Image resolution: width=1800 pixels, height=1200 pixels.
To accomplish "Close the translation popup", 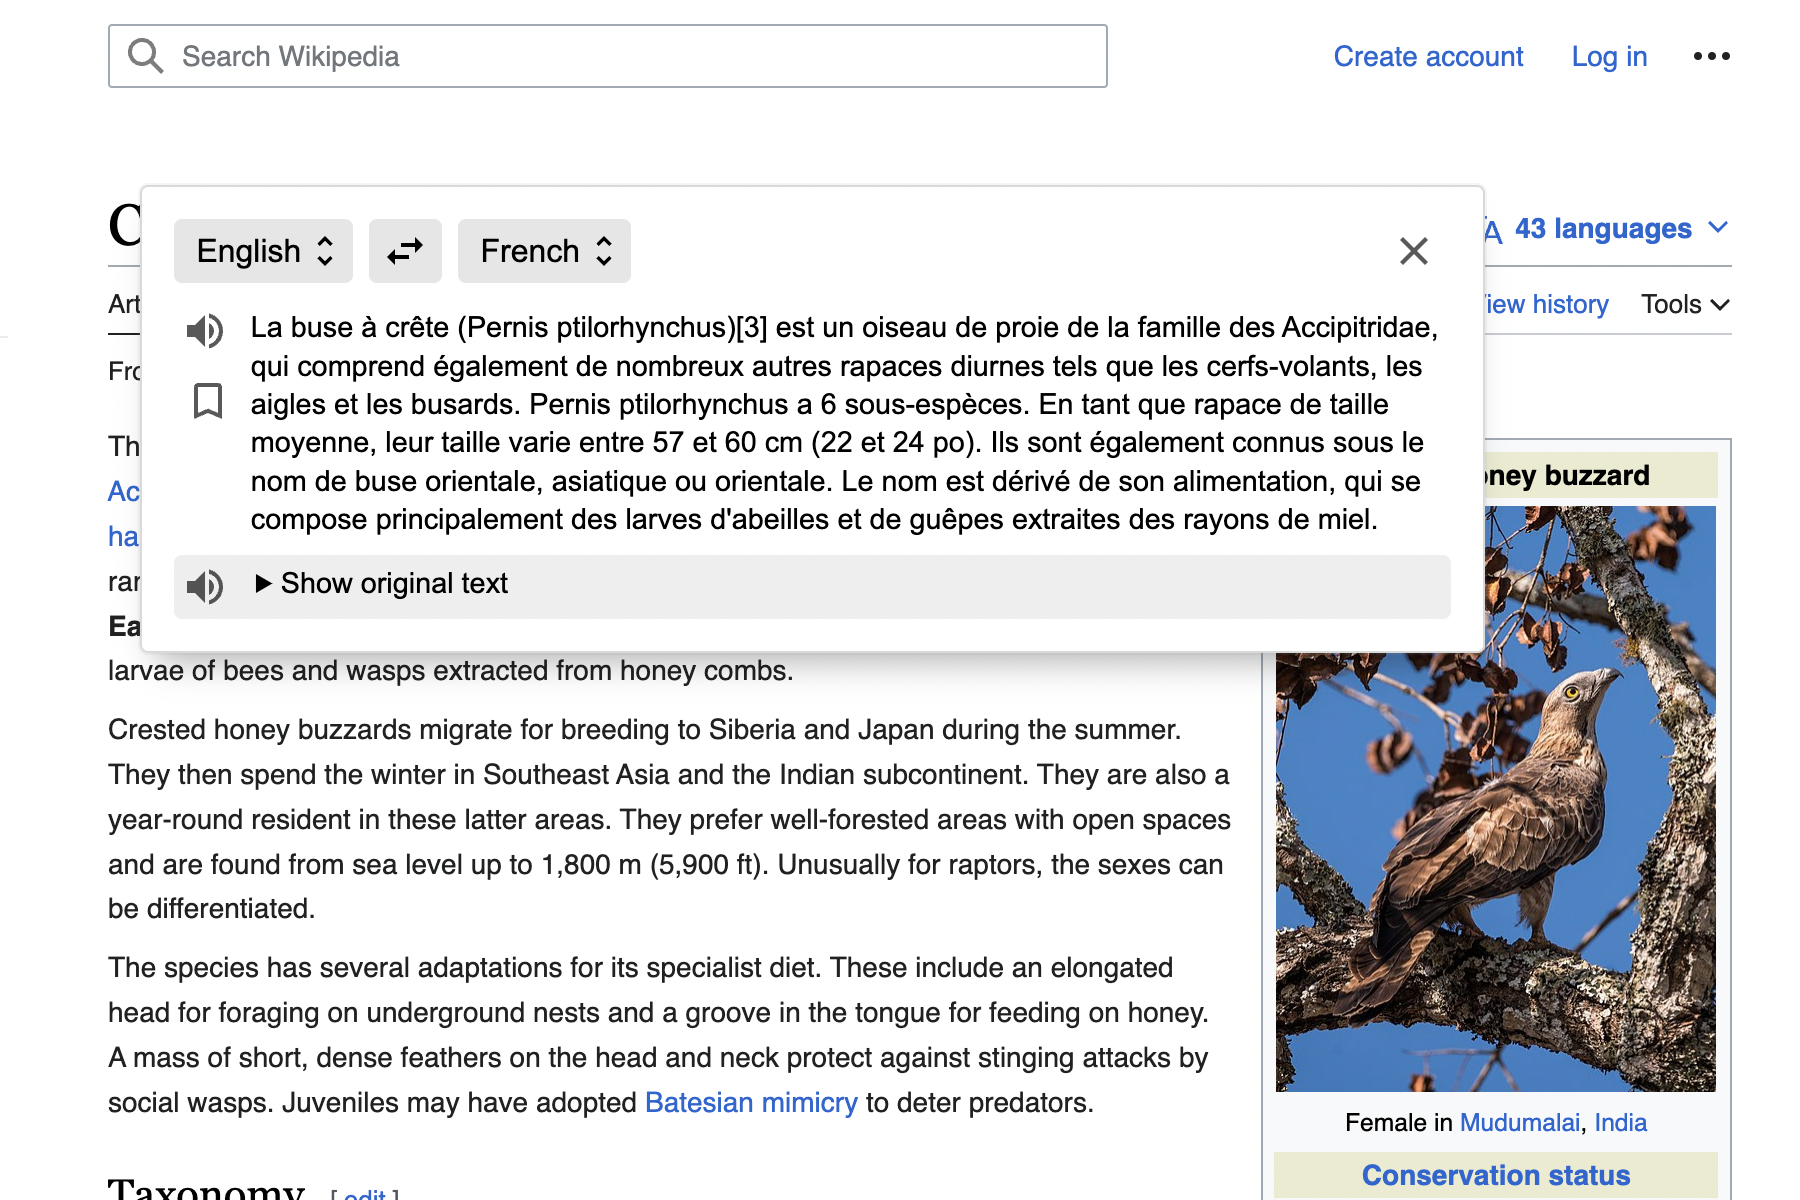I will [1413, 251].
